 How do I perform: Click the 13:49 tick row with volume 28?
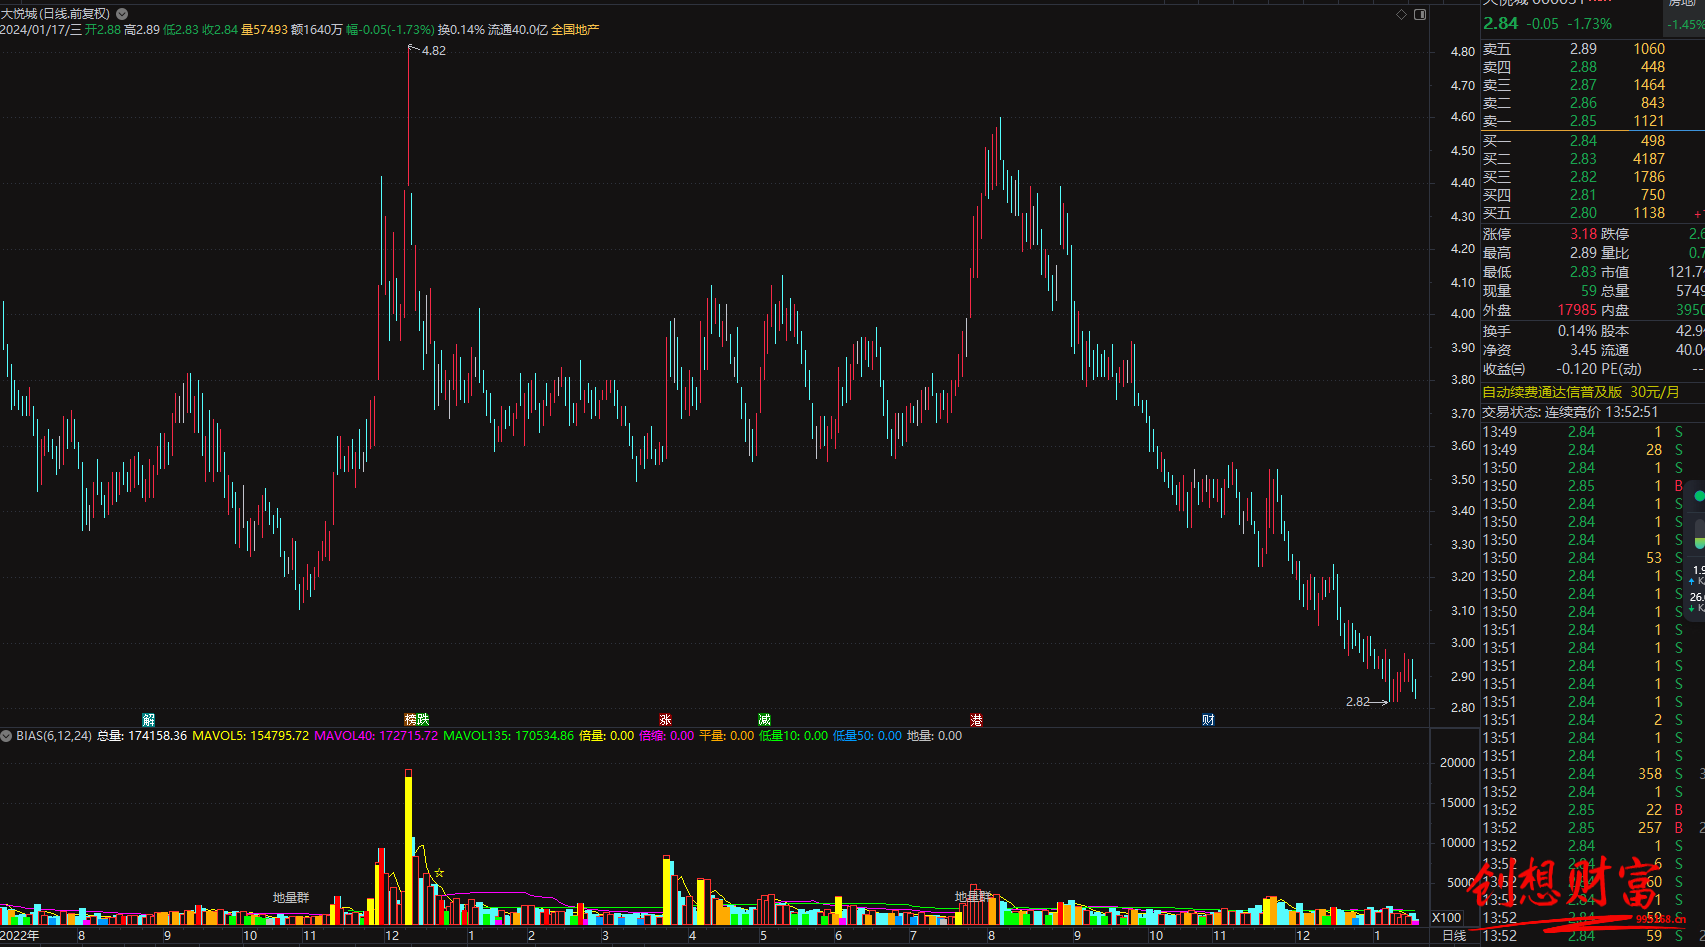point(1592,450)
